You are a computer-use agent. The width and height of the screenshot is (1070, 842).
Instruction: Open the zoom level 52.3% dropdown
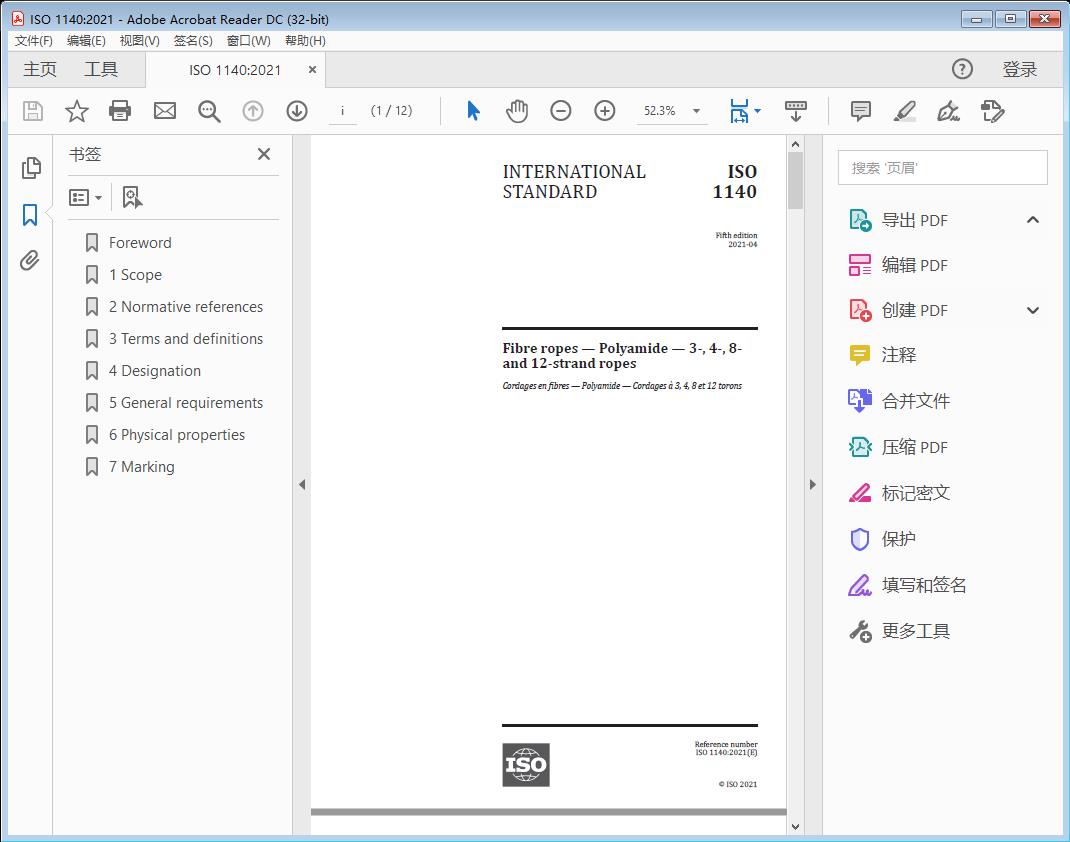pos(696,111)
